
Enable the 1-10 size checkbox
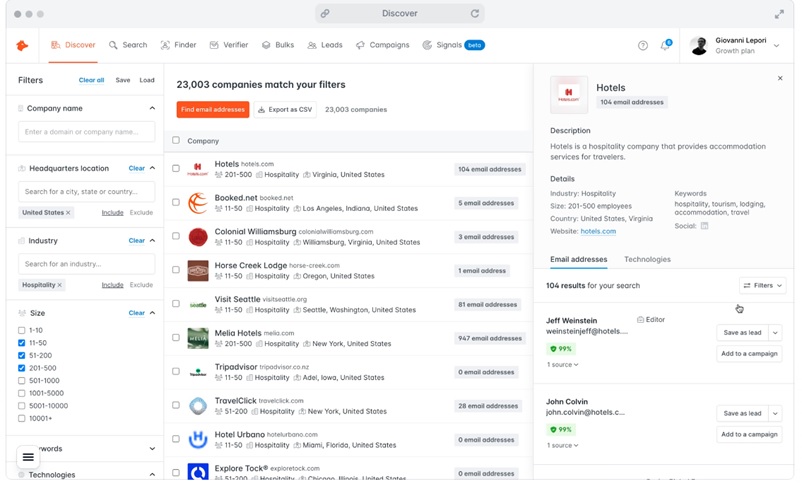[x=21, y=330]
